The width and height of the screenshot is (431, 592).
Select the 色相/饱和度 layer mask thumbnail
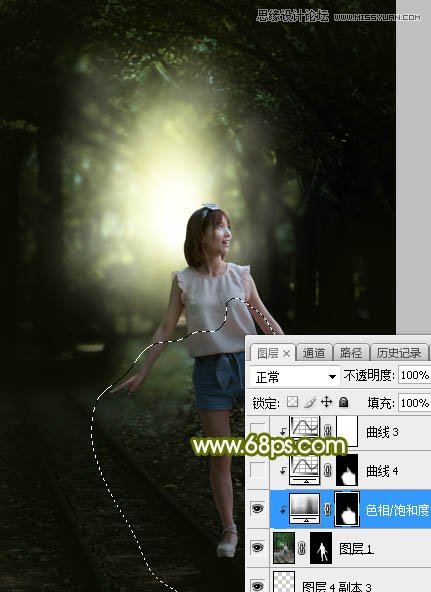[x=347, y=509]
